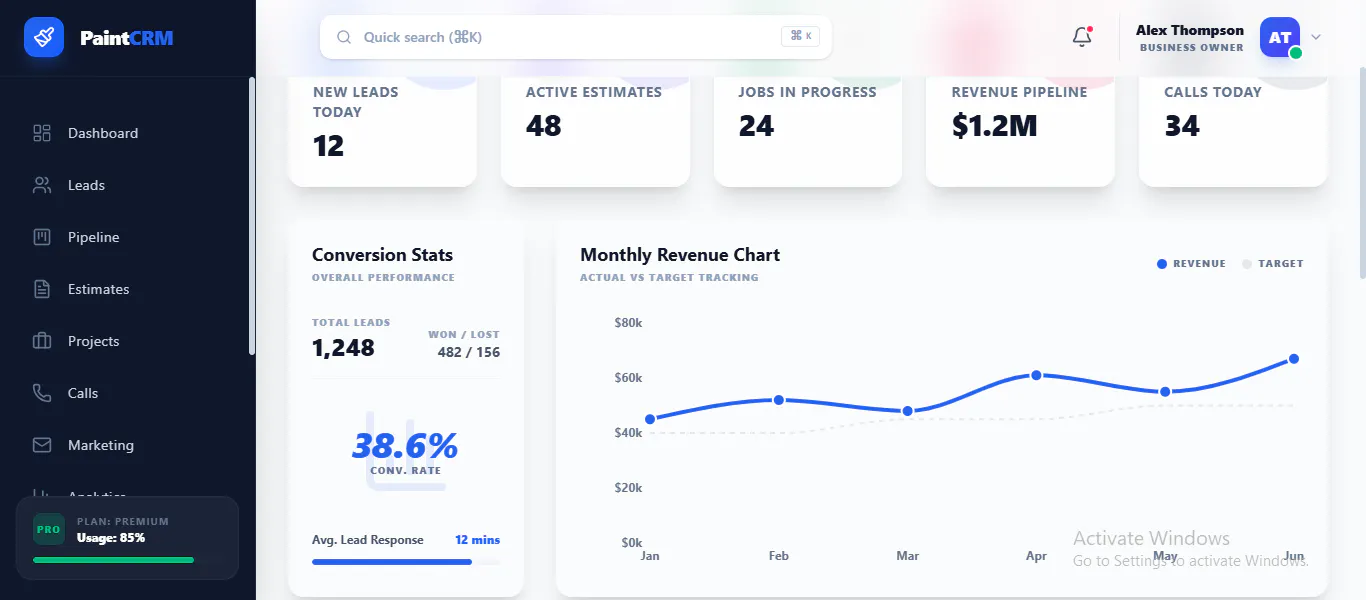The height and width of the screenshot is (600, 1366).
Task: Click the 38.6% conversion rate value
Action: pos(405,445)
